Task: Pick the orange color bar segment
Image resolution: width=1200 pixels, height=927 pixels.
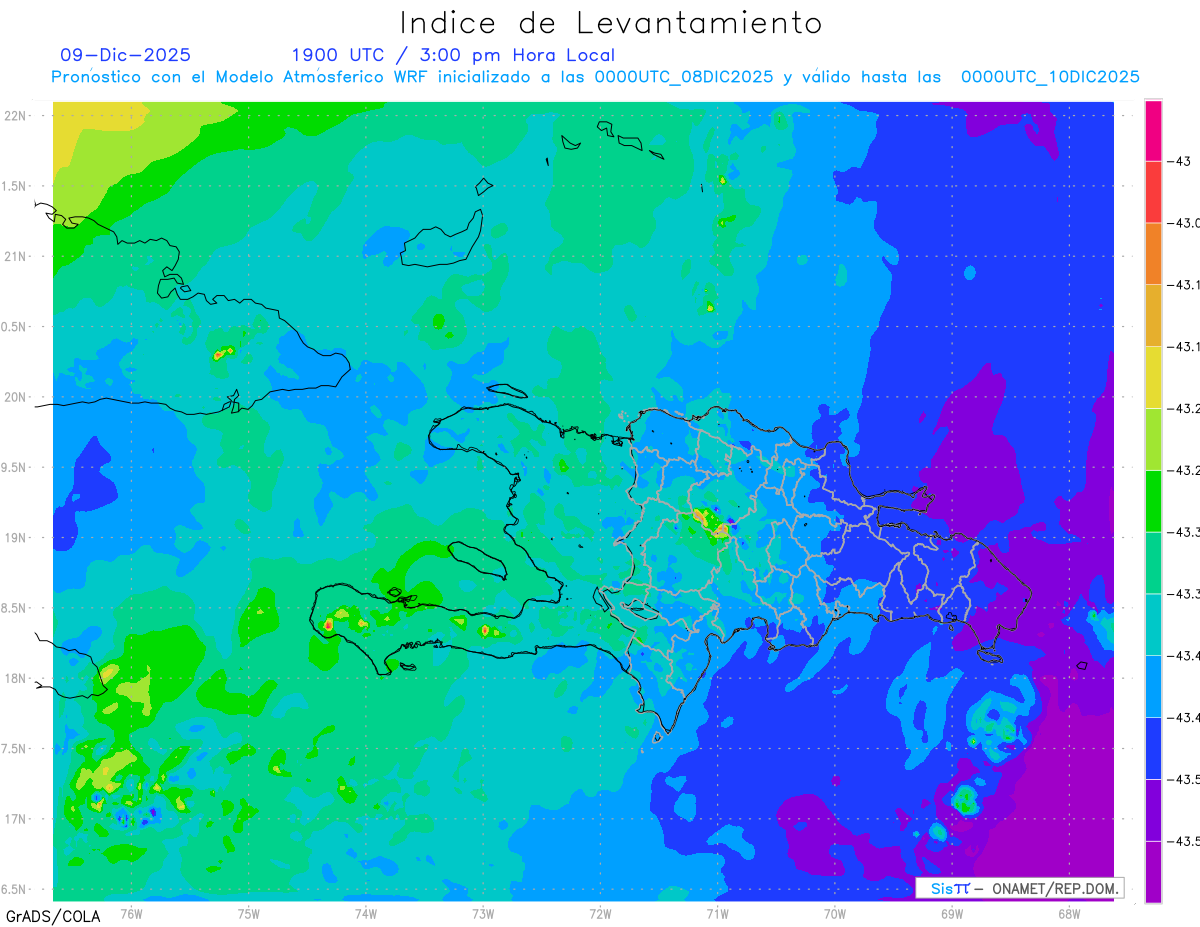Action: click(1153, 253)
